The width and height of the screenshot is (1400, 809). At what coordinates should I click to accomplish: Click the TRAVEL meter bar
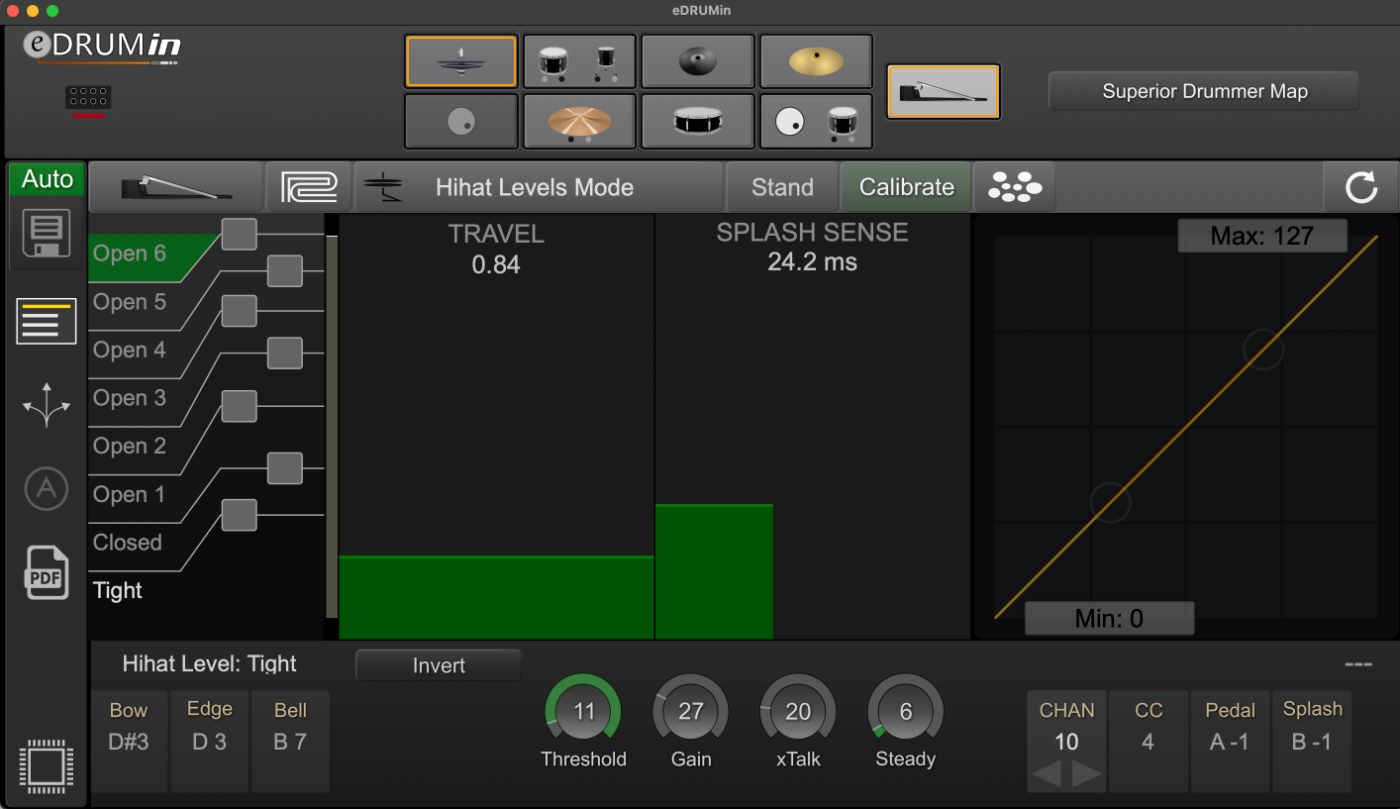(x=496, y=597)
